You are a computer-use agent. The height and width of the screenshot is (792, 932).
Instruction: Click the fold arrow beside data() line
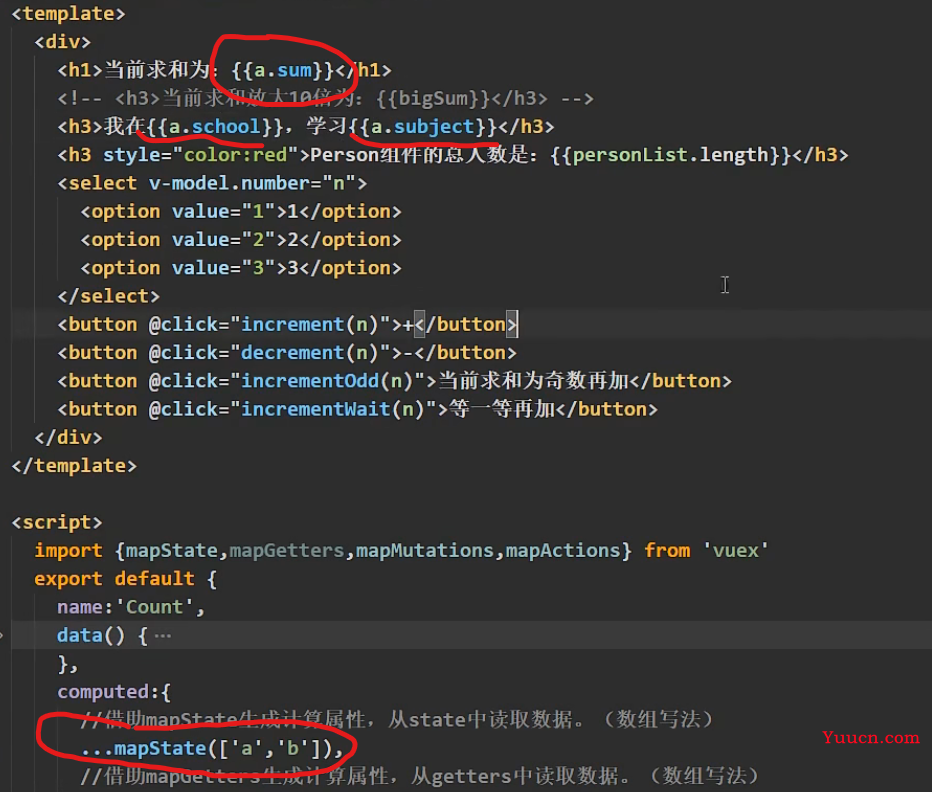(x=2, y=636)
